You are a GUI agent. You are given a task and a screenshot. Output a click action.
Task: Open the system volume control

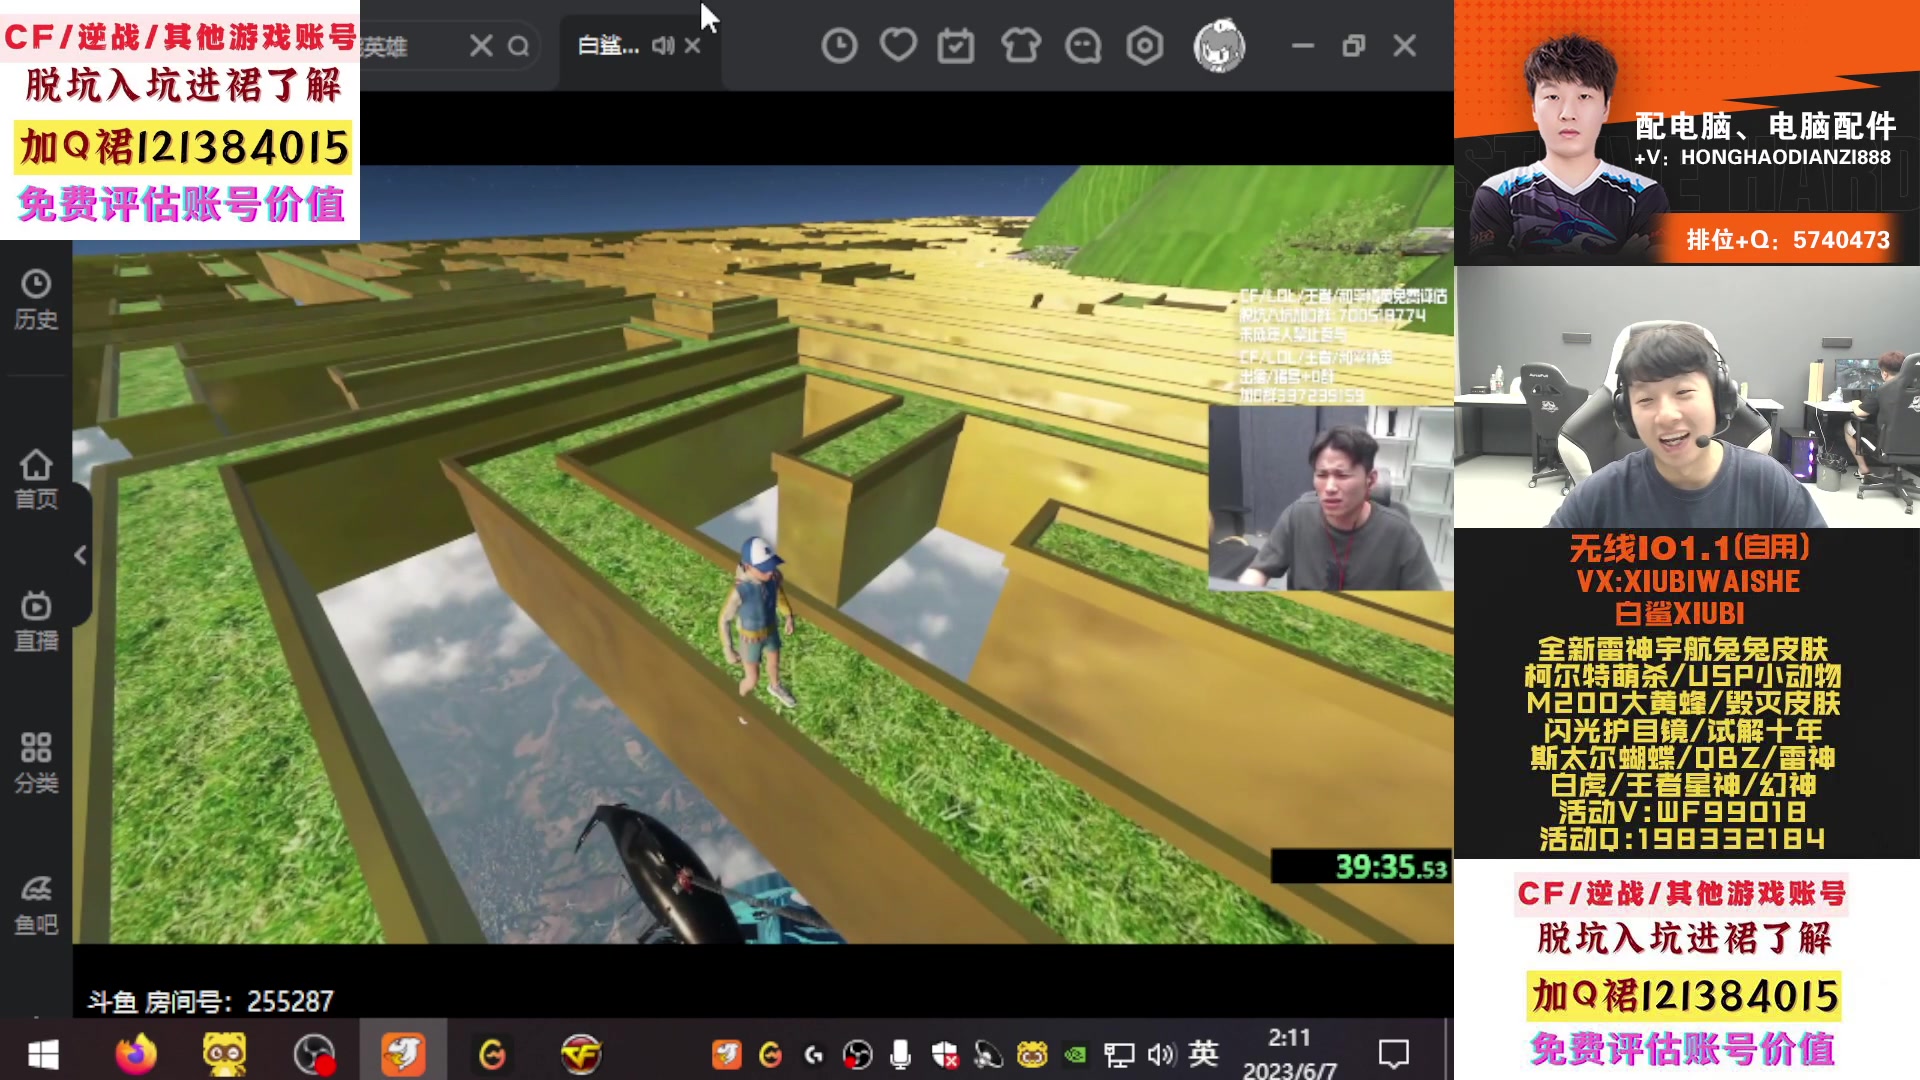[1161, 1054]
